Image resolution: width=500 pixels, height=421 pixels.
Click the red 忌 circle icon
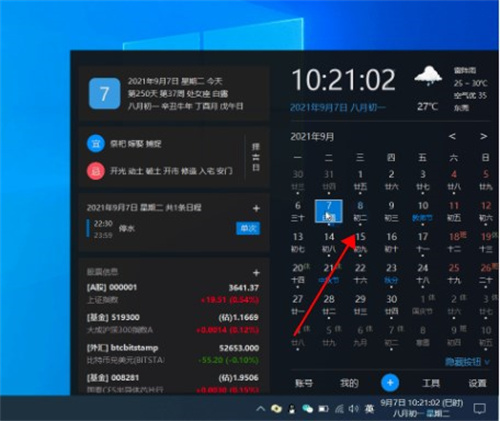point(96,171)
